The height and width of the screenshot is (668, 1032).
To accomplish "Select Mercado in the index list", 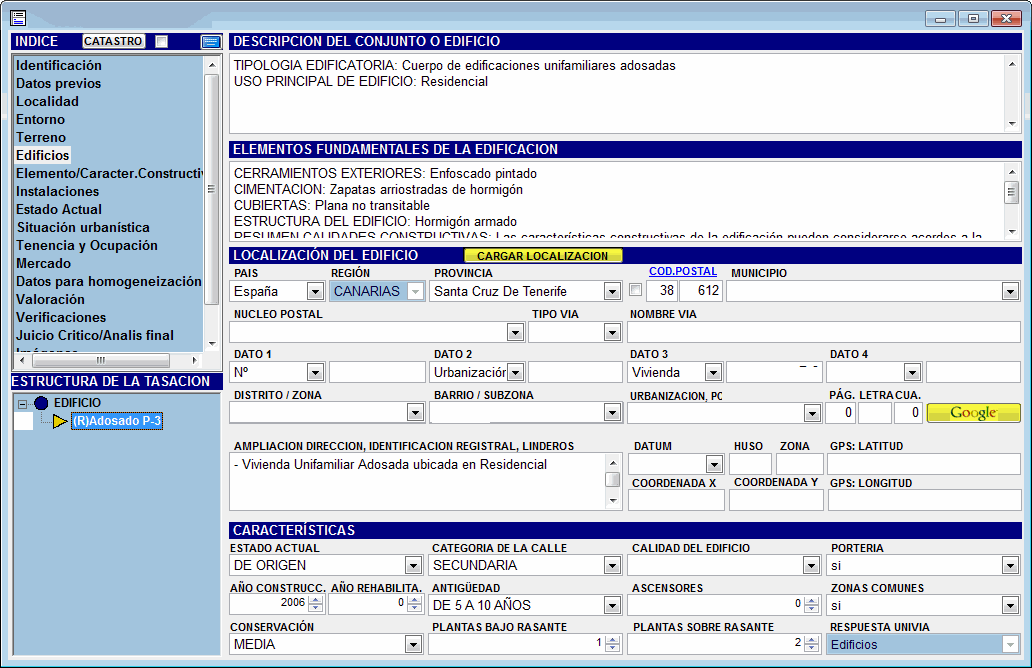I will (43, 263).
